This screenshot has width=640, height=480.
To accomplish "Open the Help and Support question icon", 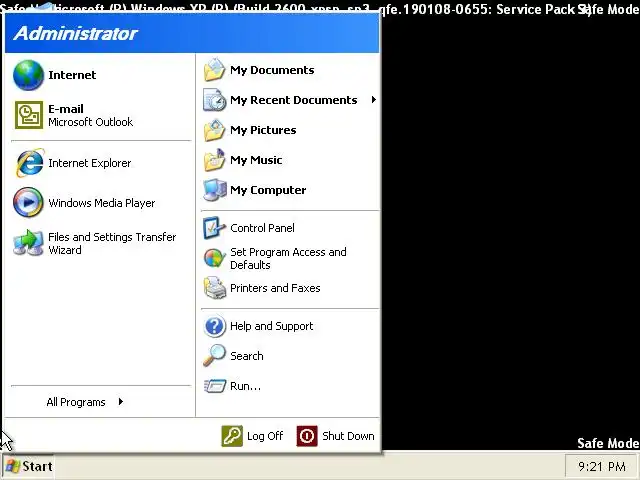I will pos(214,326).
